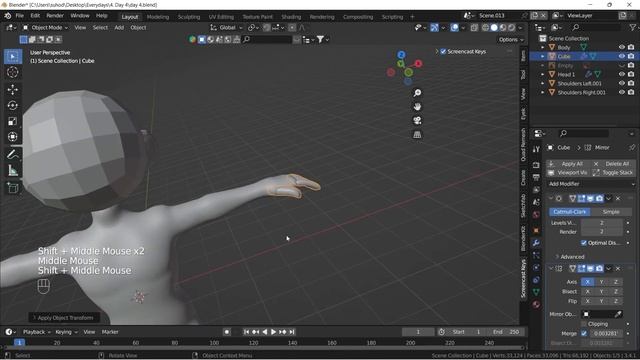Open the Modifier wrench properties tab
Screen dimensions: 640x360
pyautogui.click(x=536, y=243)
